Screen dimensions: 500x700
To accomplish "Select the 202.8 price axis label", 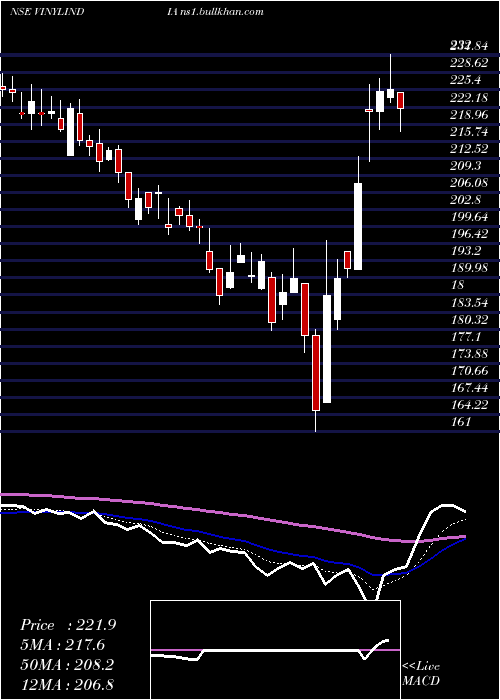I will click(x=466, y=200).
